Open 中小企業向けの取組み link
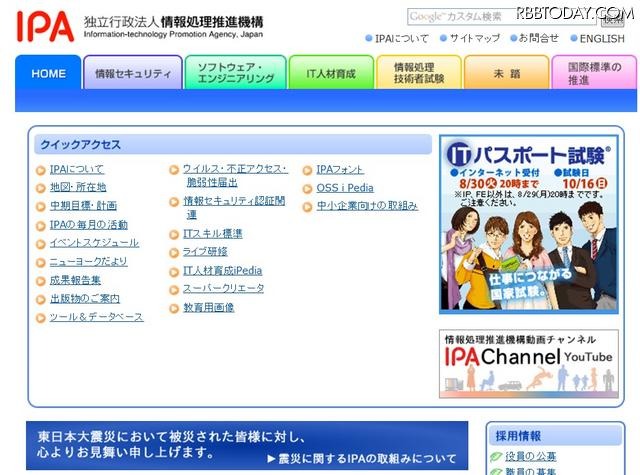 point(367,206)
